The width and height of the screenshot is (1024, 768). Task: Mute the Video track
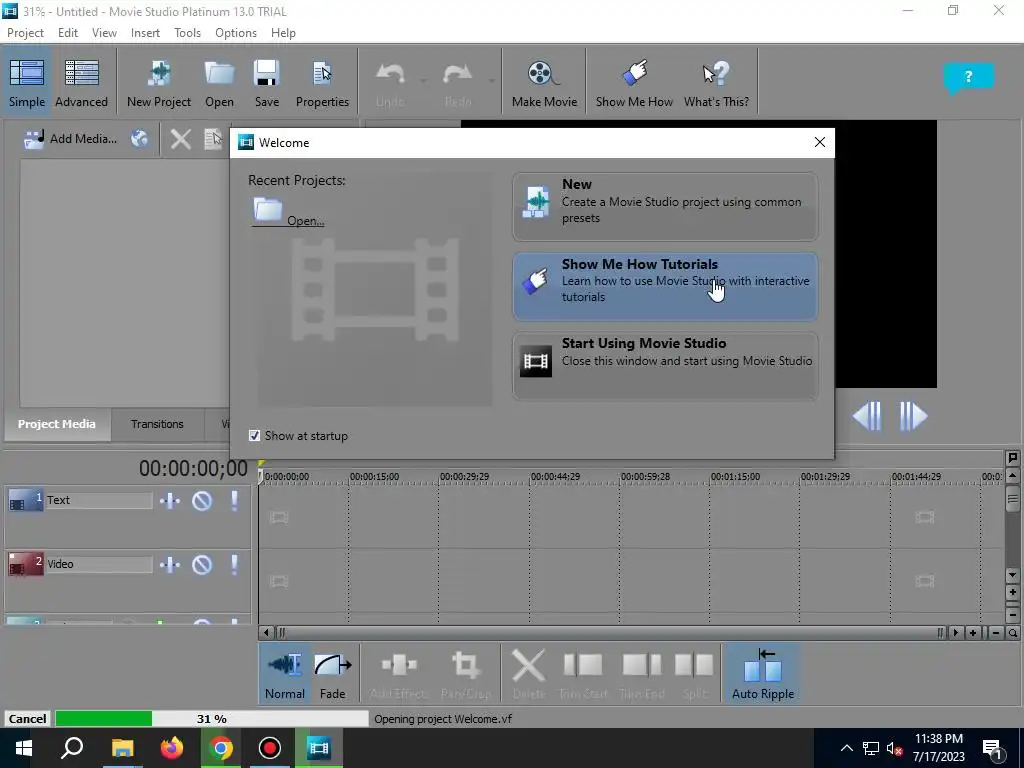click(x=202, y=565)
